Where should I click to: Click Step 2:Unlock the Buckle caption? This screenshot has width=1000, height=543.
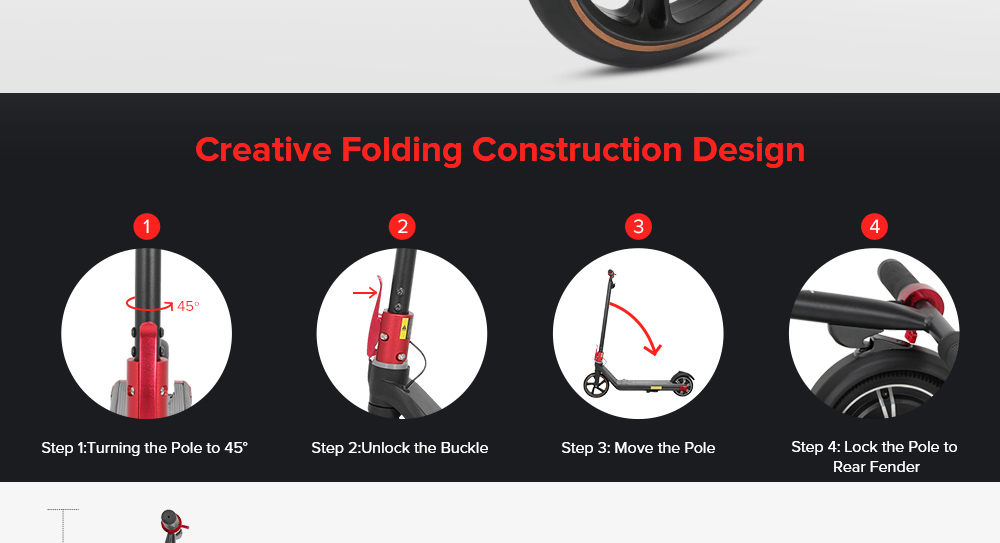tap(400, 448)
